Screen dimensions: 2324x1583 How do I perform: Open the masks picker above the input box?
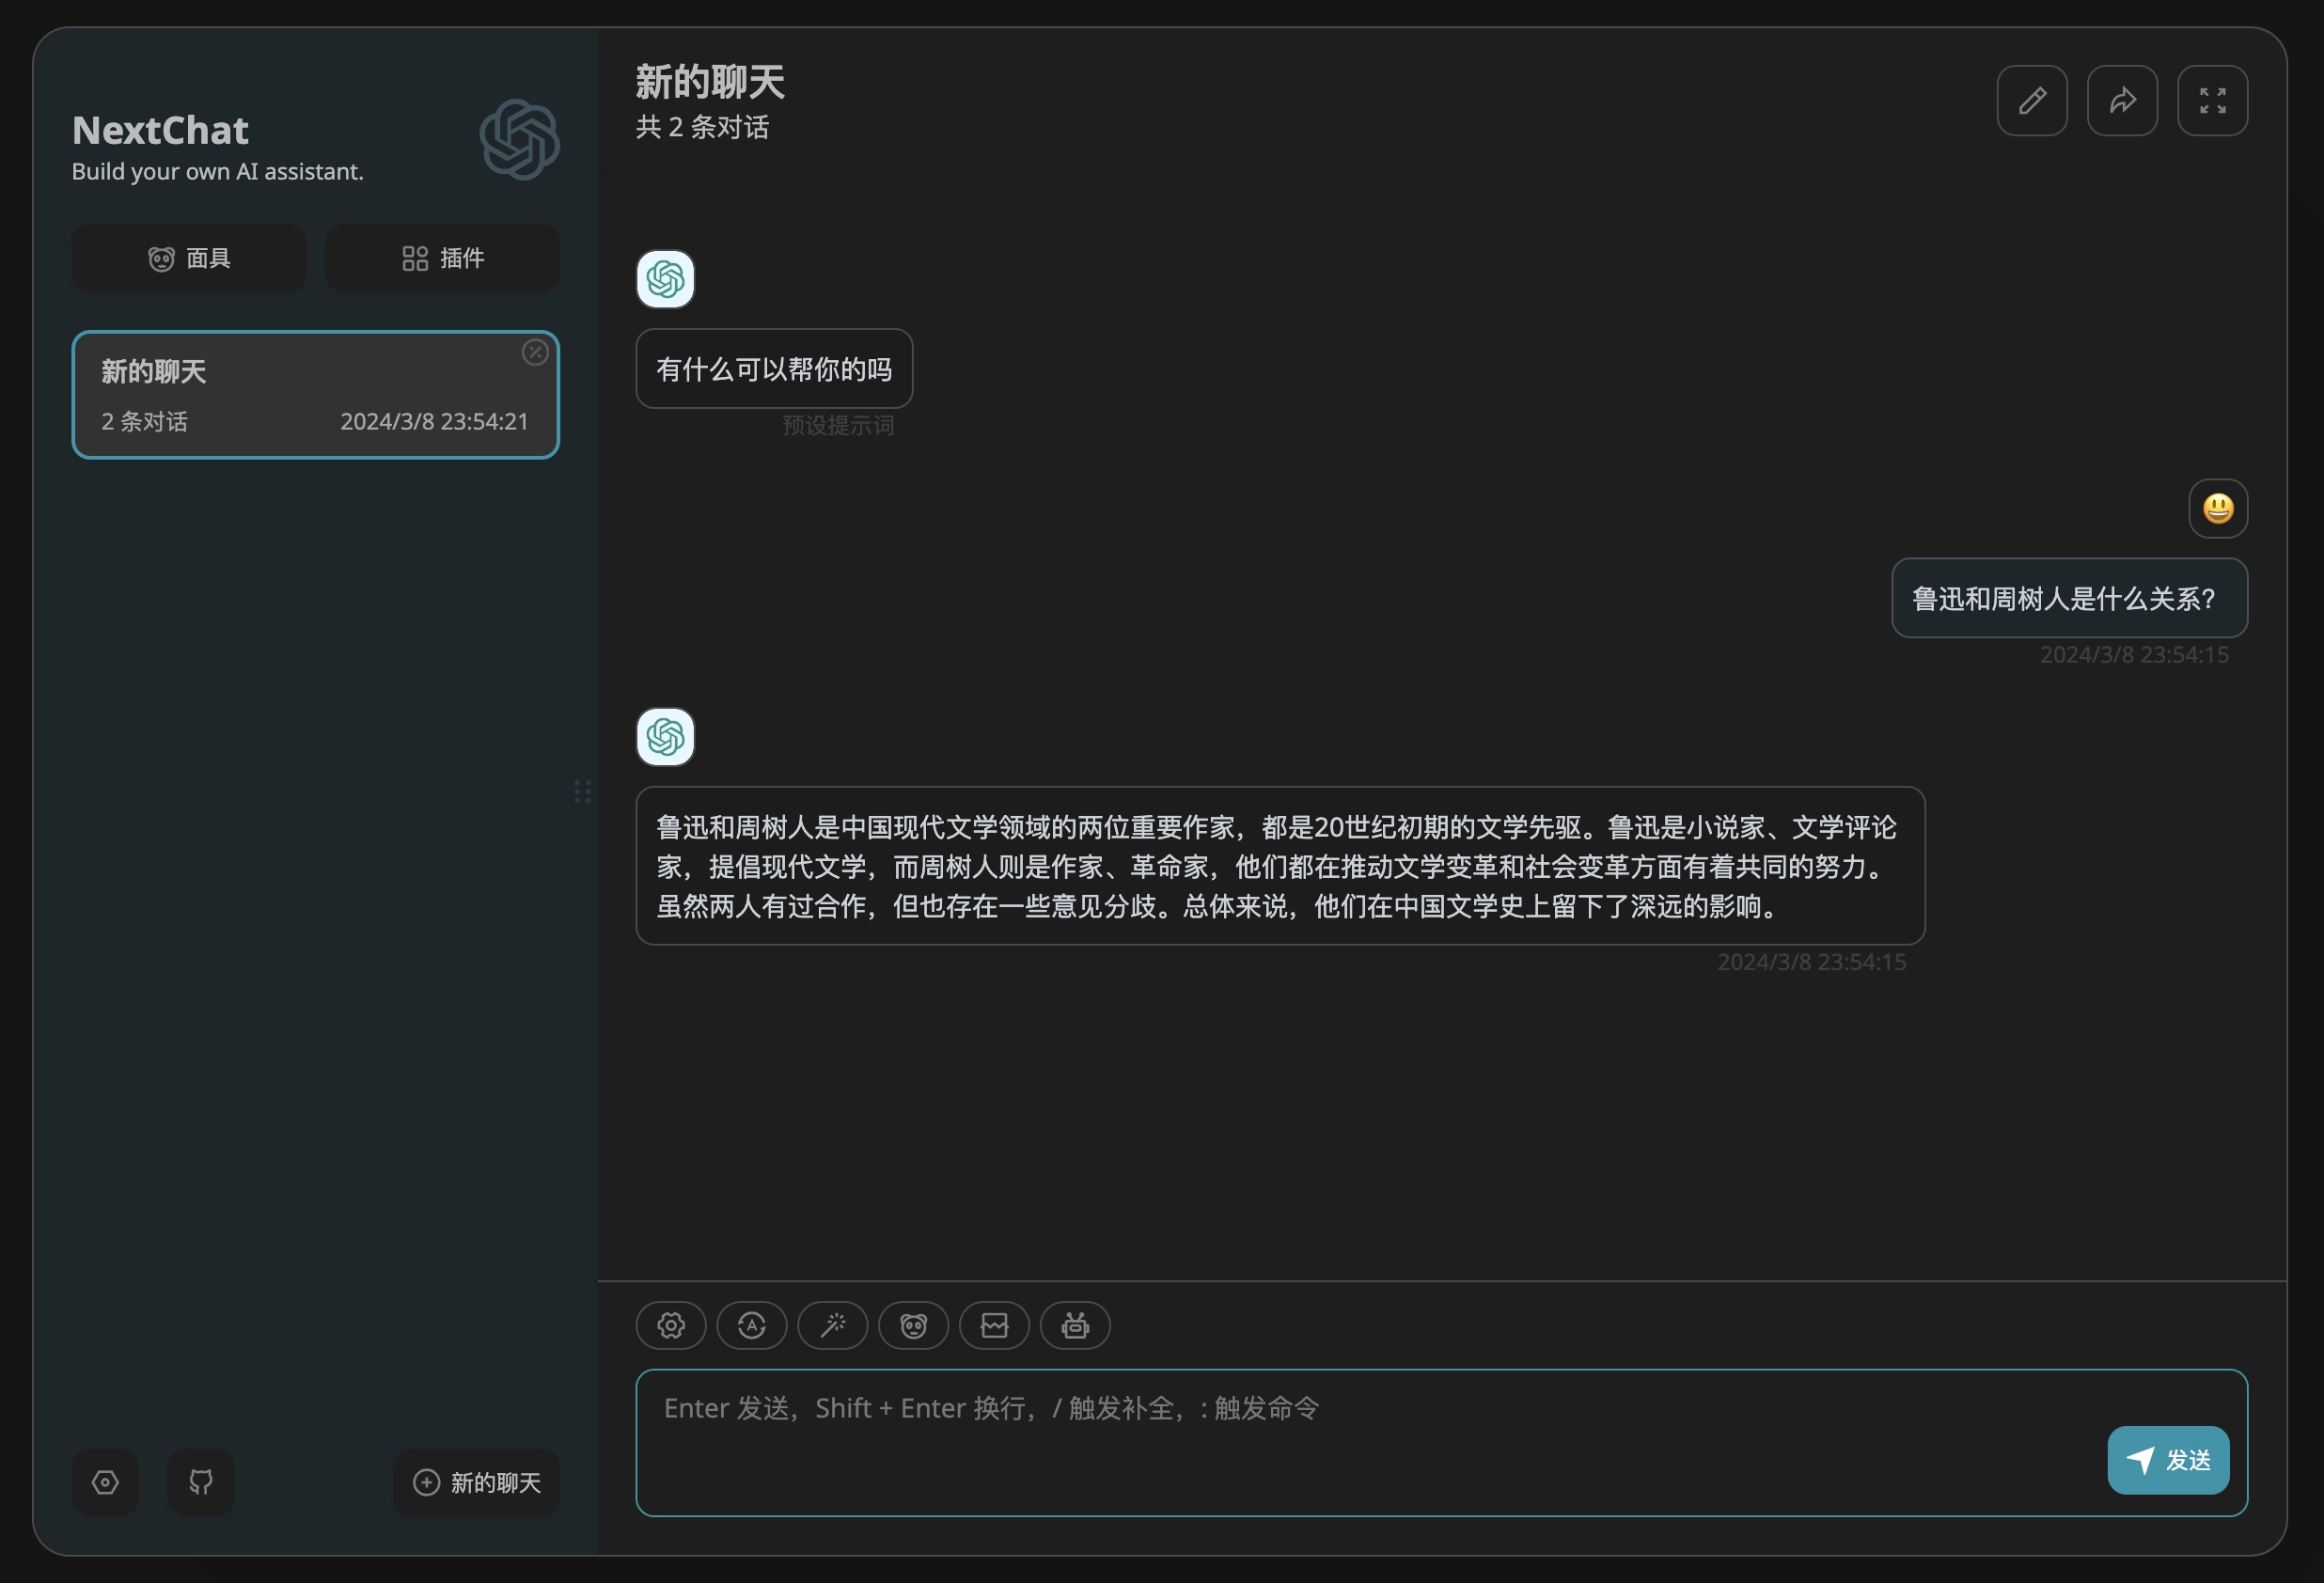pyautogui.click(x=913, y=1326)
